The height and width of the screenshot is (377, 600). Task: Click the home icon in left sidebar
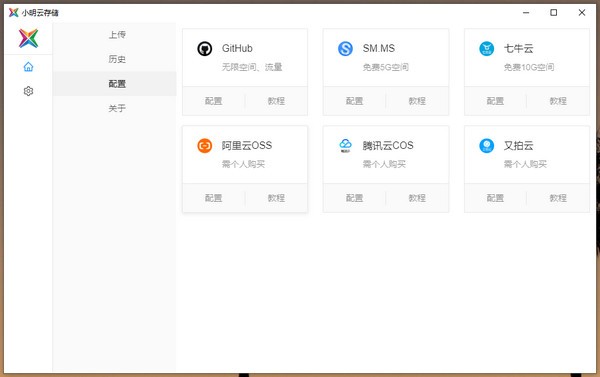(28, 67)
